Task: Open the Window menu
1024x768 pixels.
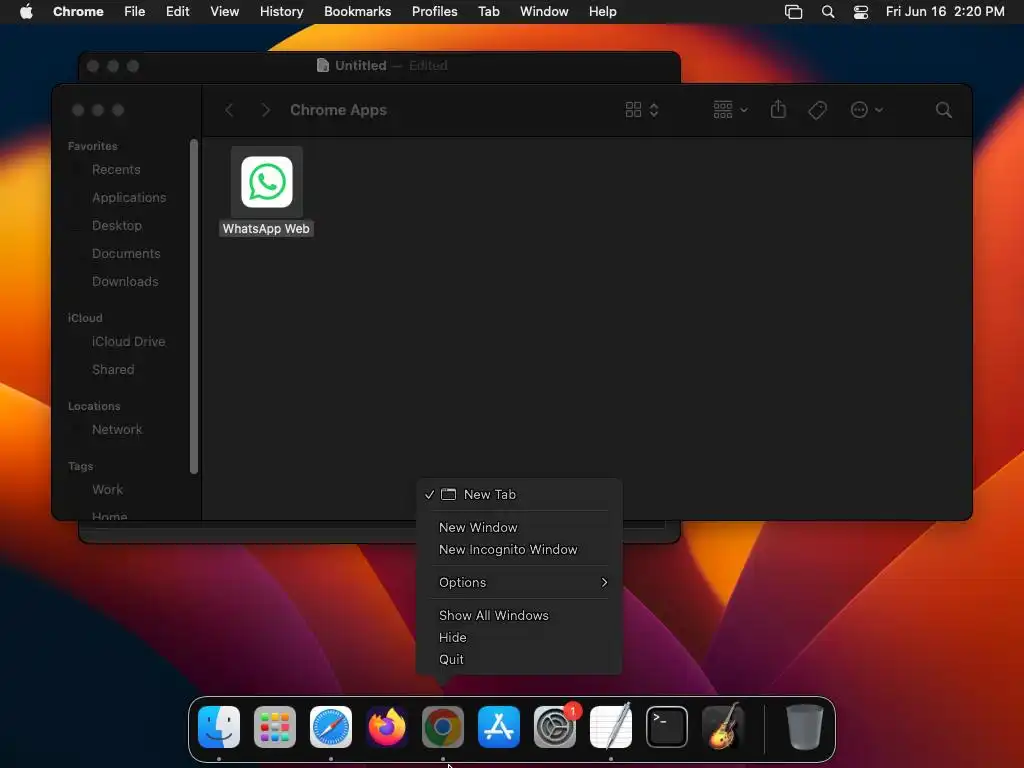Action: click(544, 12)
